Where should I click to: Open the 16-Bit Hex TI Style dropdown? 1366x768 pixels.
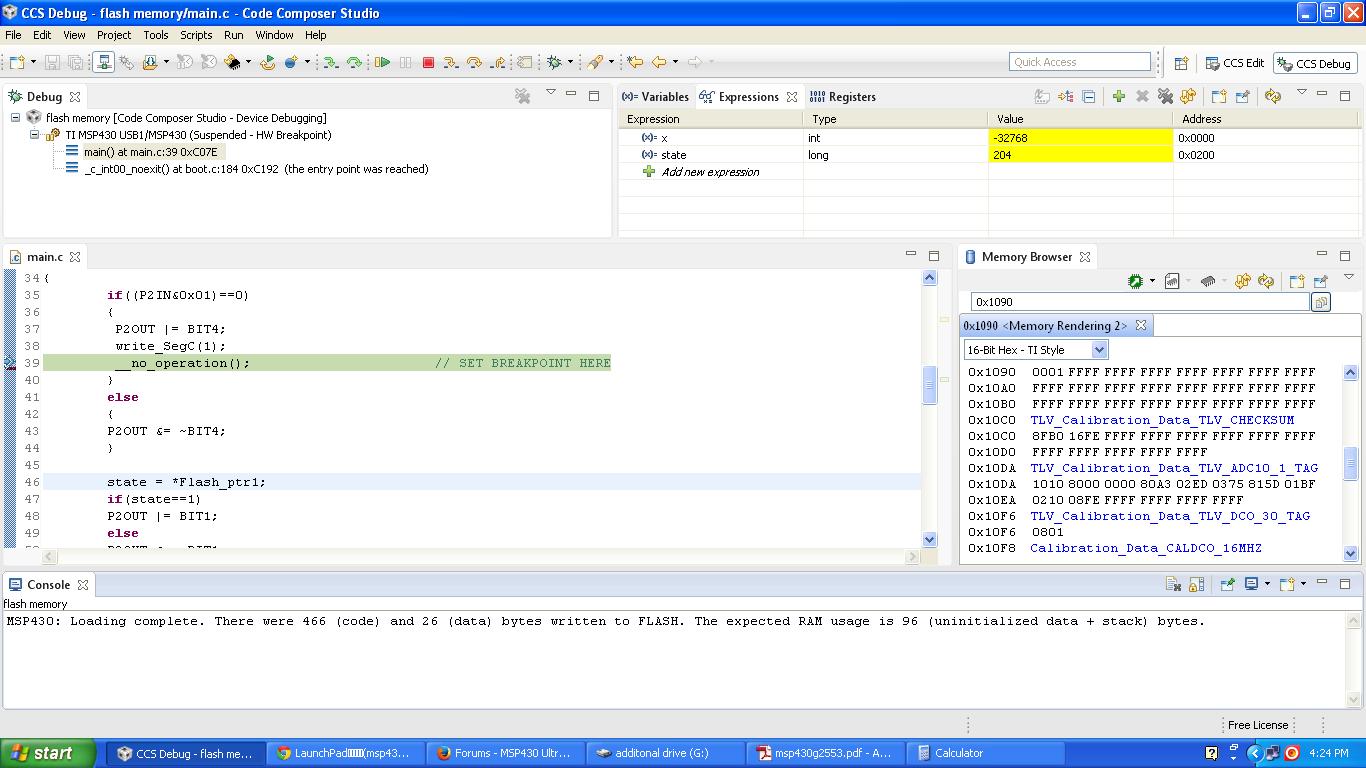pos(1100,350)
